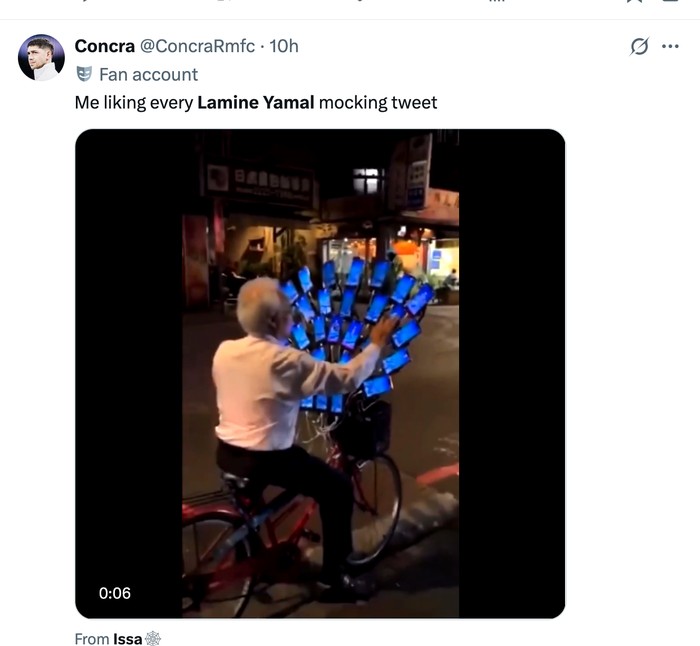
Task: Click the words "mocking tweet" in the post
Action: coord(378,102)
